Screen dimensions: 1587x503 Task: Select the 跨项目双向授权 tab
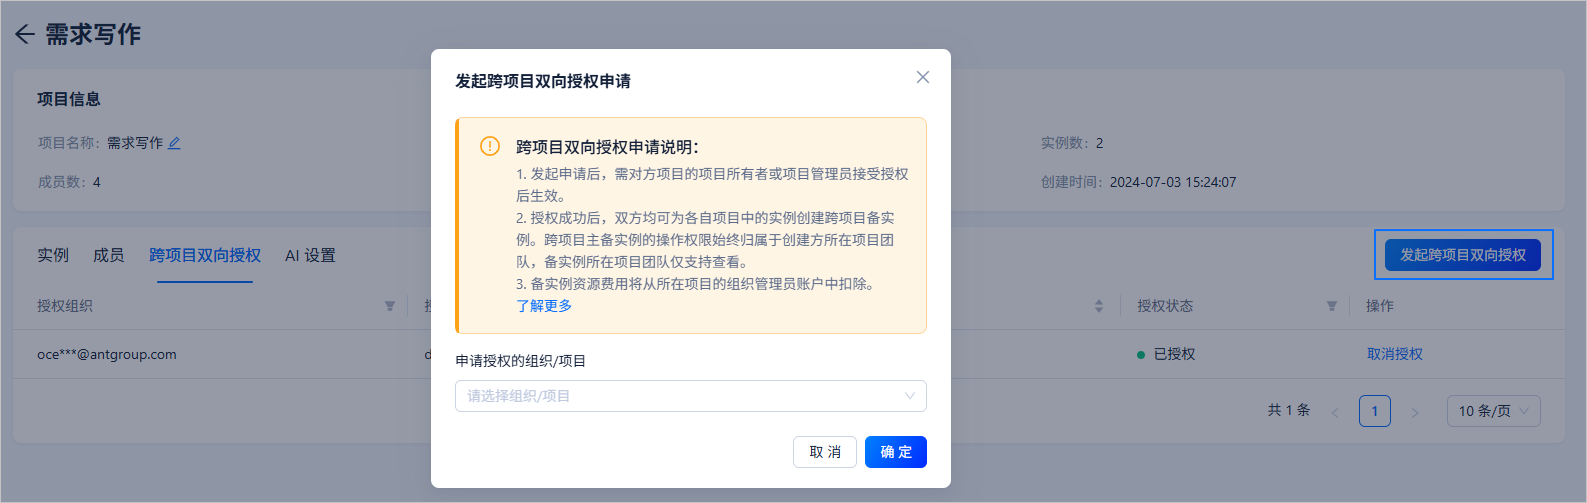pos(205,255)
